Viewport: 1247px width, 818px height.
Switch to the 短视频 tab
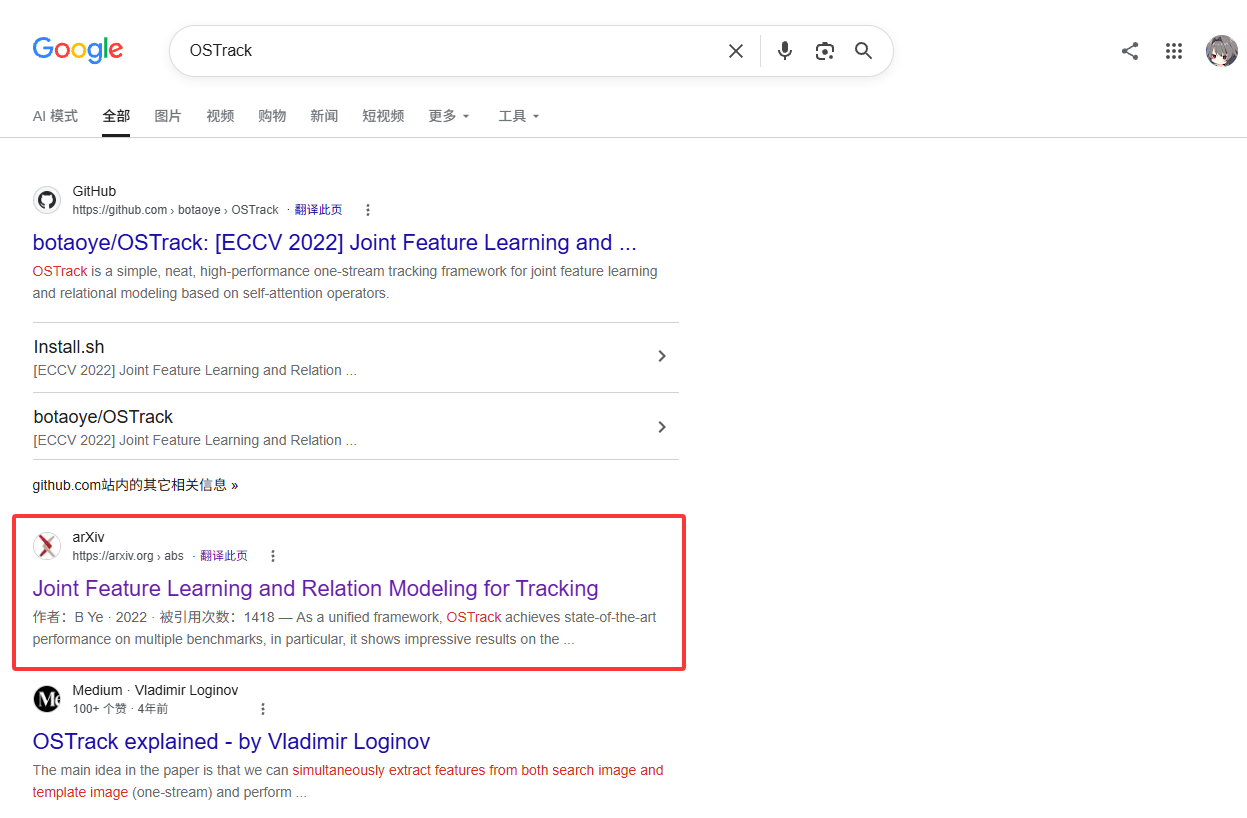coord(383,116)
